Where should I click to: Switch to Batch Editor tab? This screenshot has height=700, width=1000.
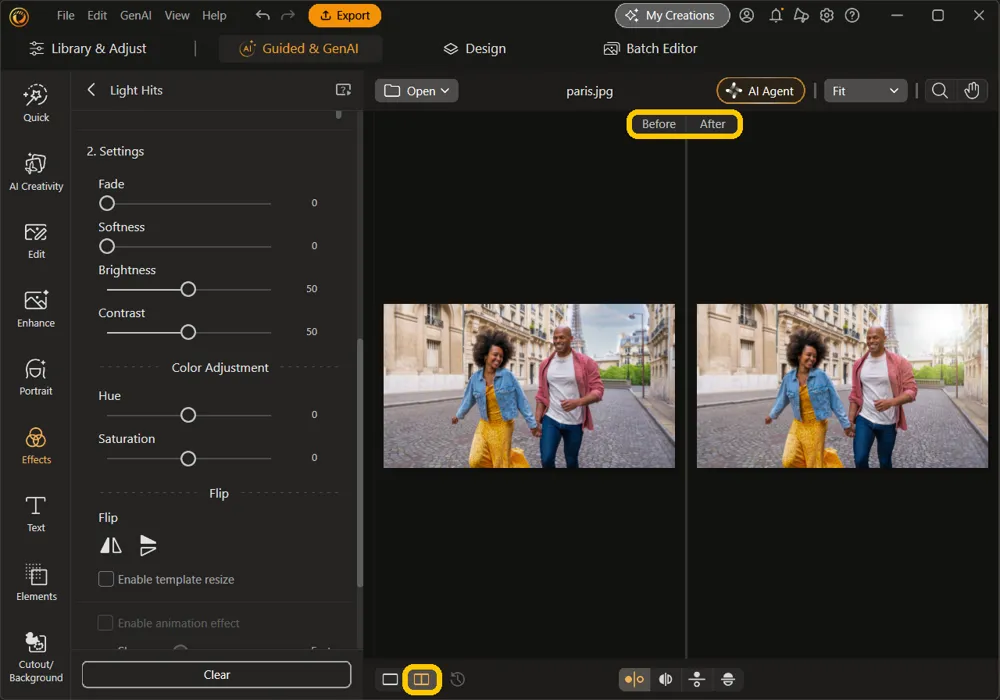point(651,48)
